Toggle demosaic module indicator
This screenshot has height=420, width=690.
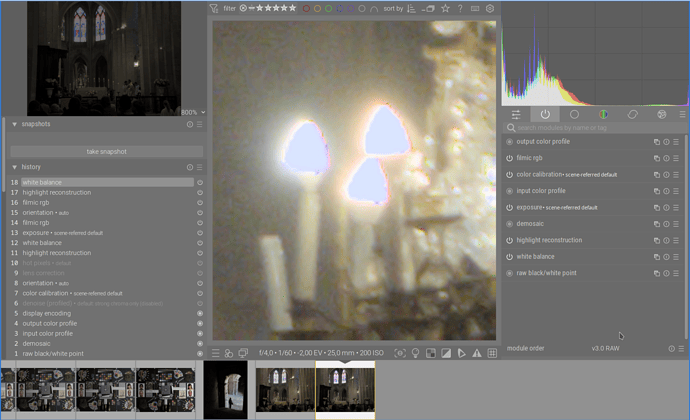509,224
